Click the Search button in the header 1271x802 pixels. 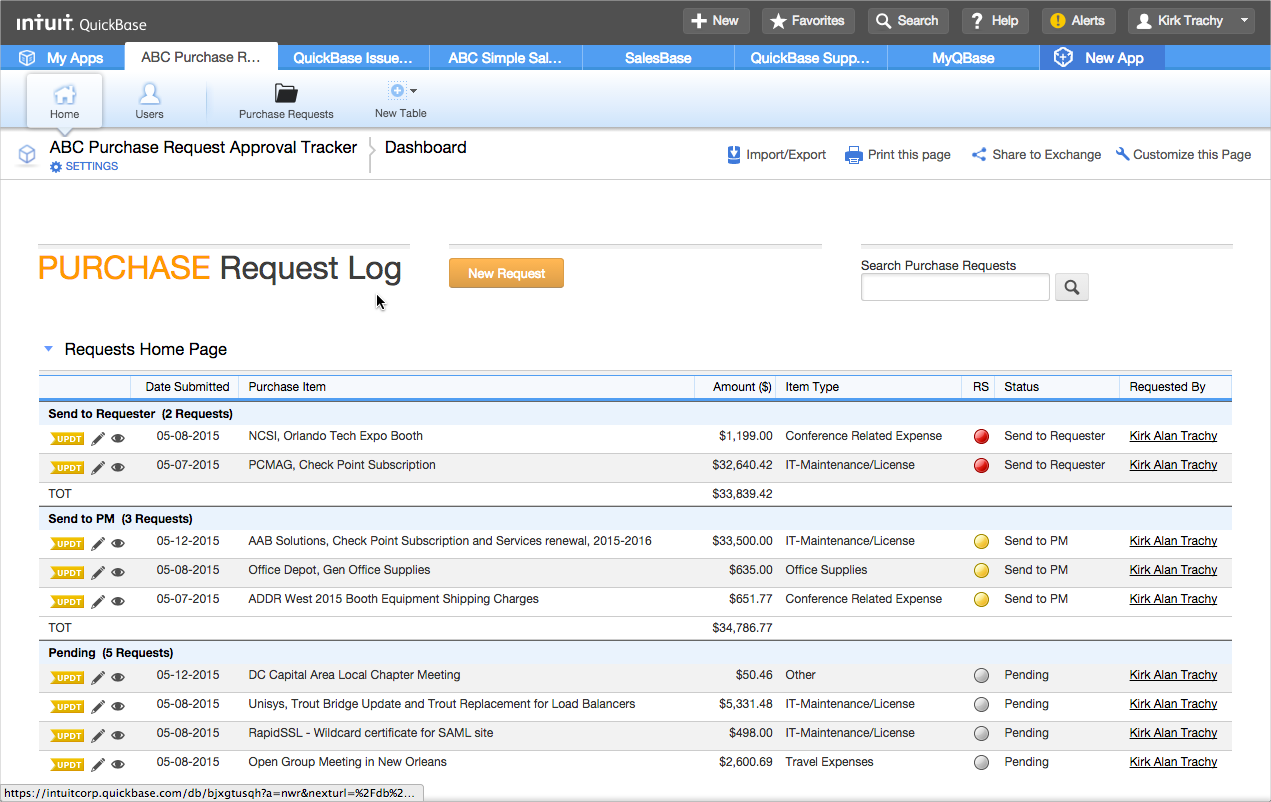pos(908,21)
